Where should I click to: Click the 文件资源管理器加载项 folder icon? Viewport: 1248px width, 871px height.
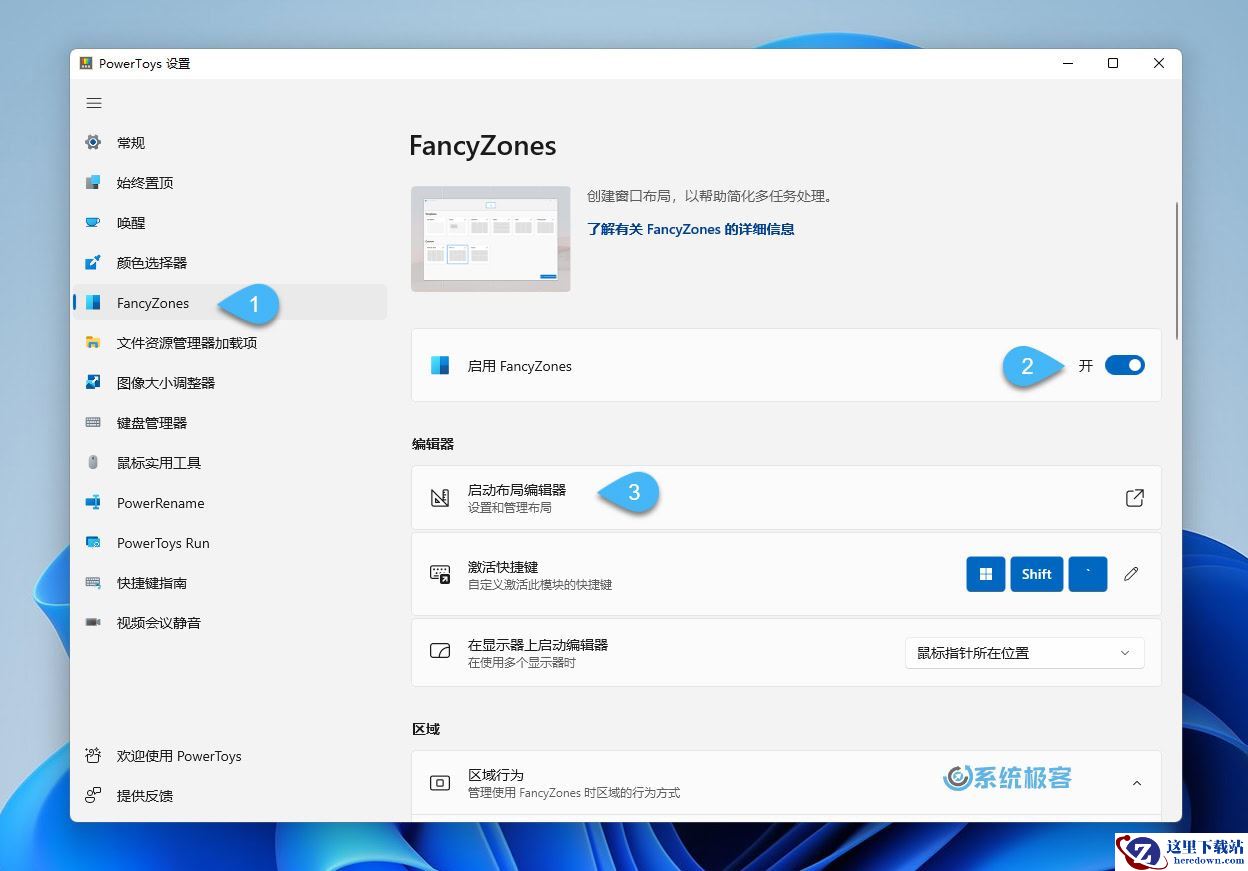point(93,342)
